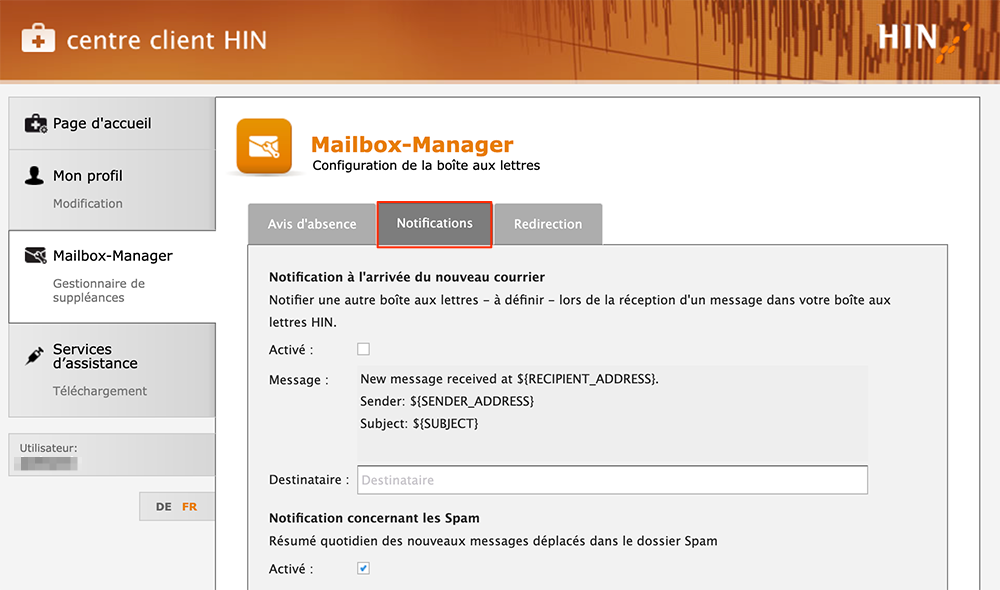1000x590 pixels.
Task: Select the Notifications tab
Action: 434,224
